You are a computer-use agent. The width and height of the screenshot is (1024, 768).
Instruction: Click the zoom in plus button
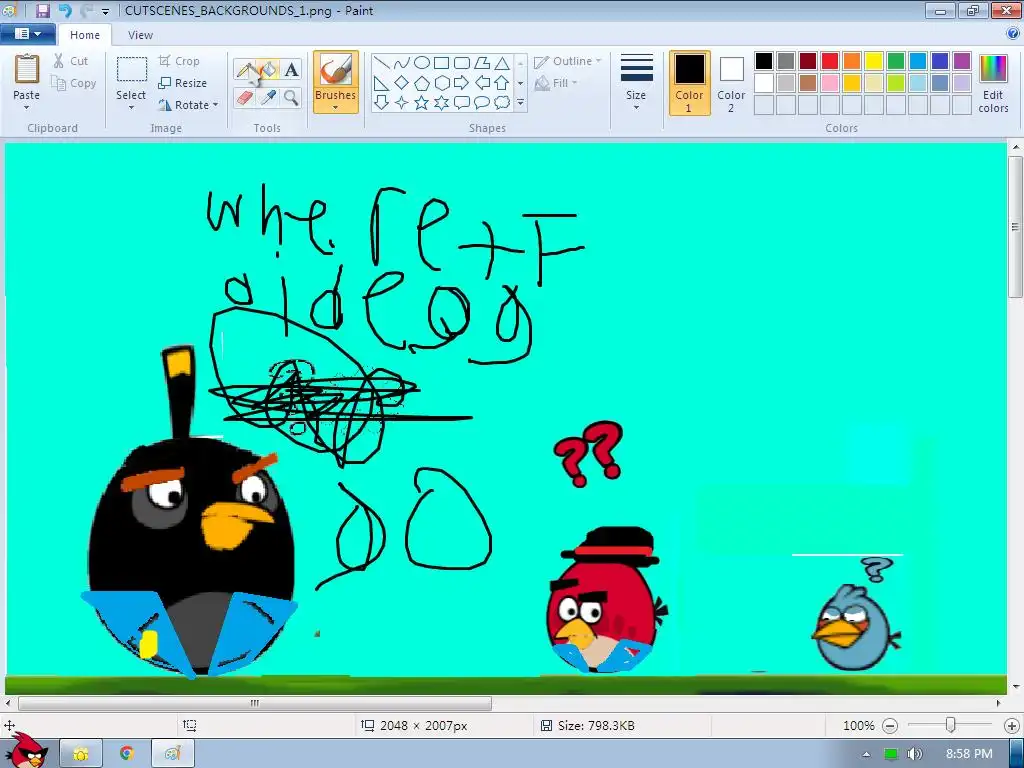[1012, 726]
